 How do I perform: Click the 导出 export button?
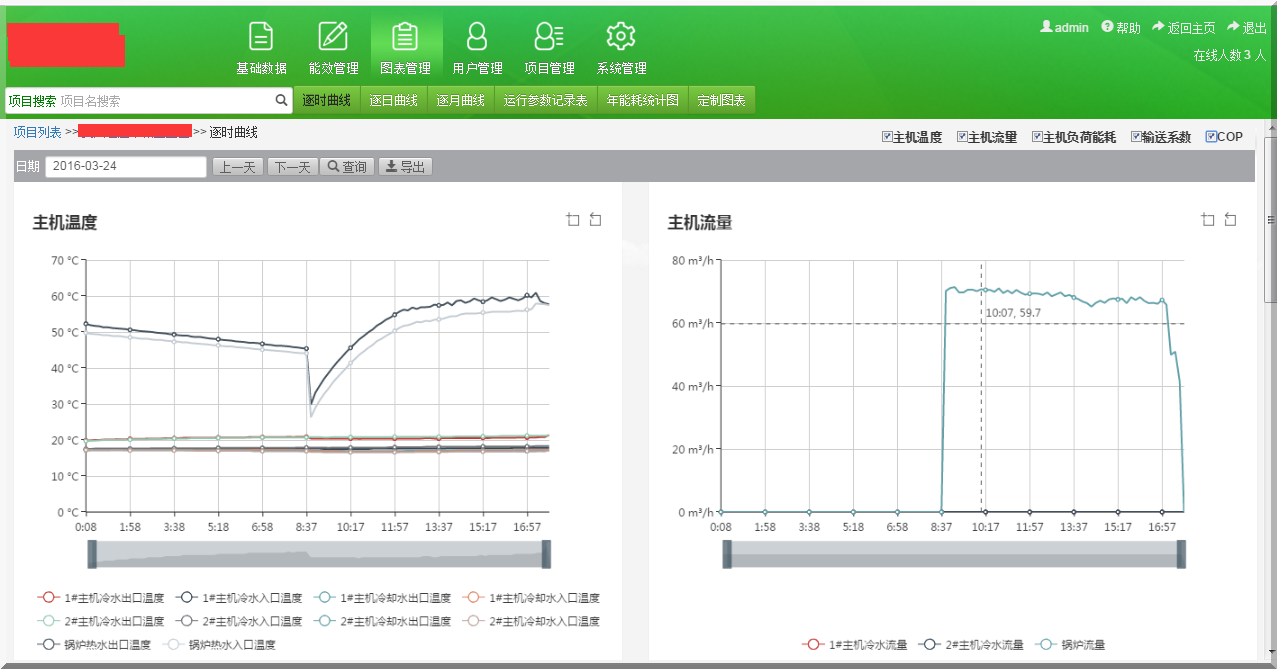coord(404,166)
